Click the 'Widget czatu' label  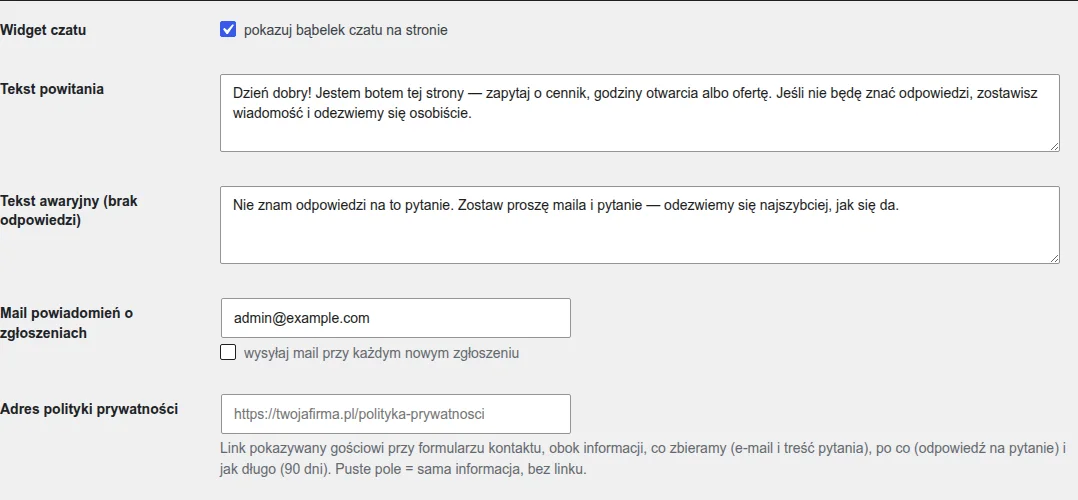(x=43, y=30)
